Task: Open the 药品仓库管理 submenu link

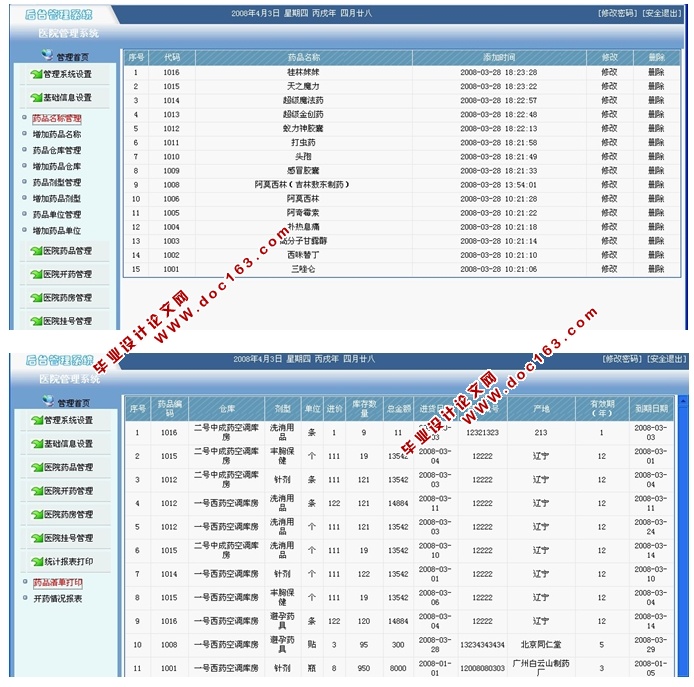Action: [57, 151]
